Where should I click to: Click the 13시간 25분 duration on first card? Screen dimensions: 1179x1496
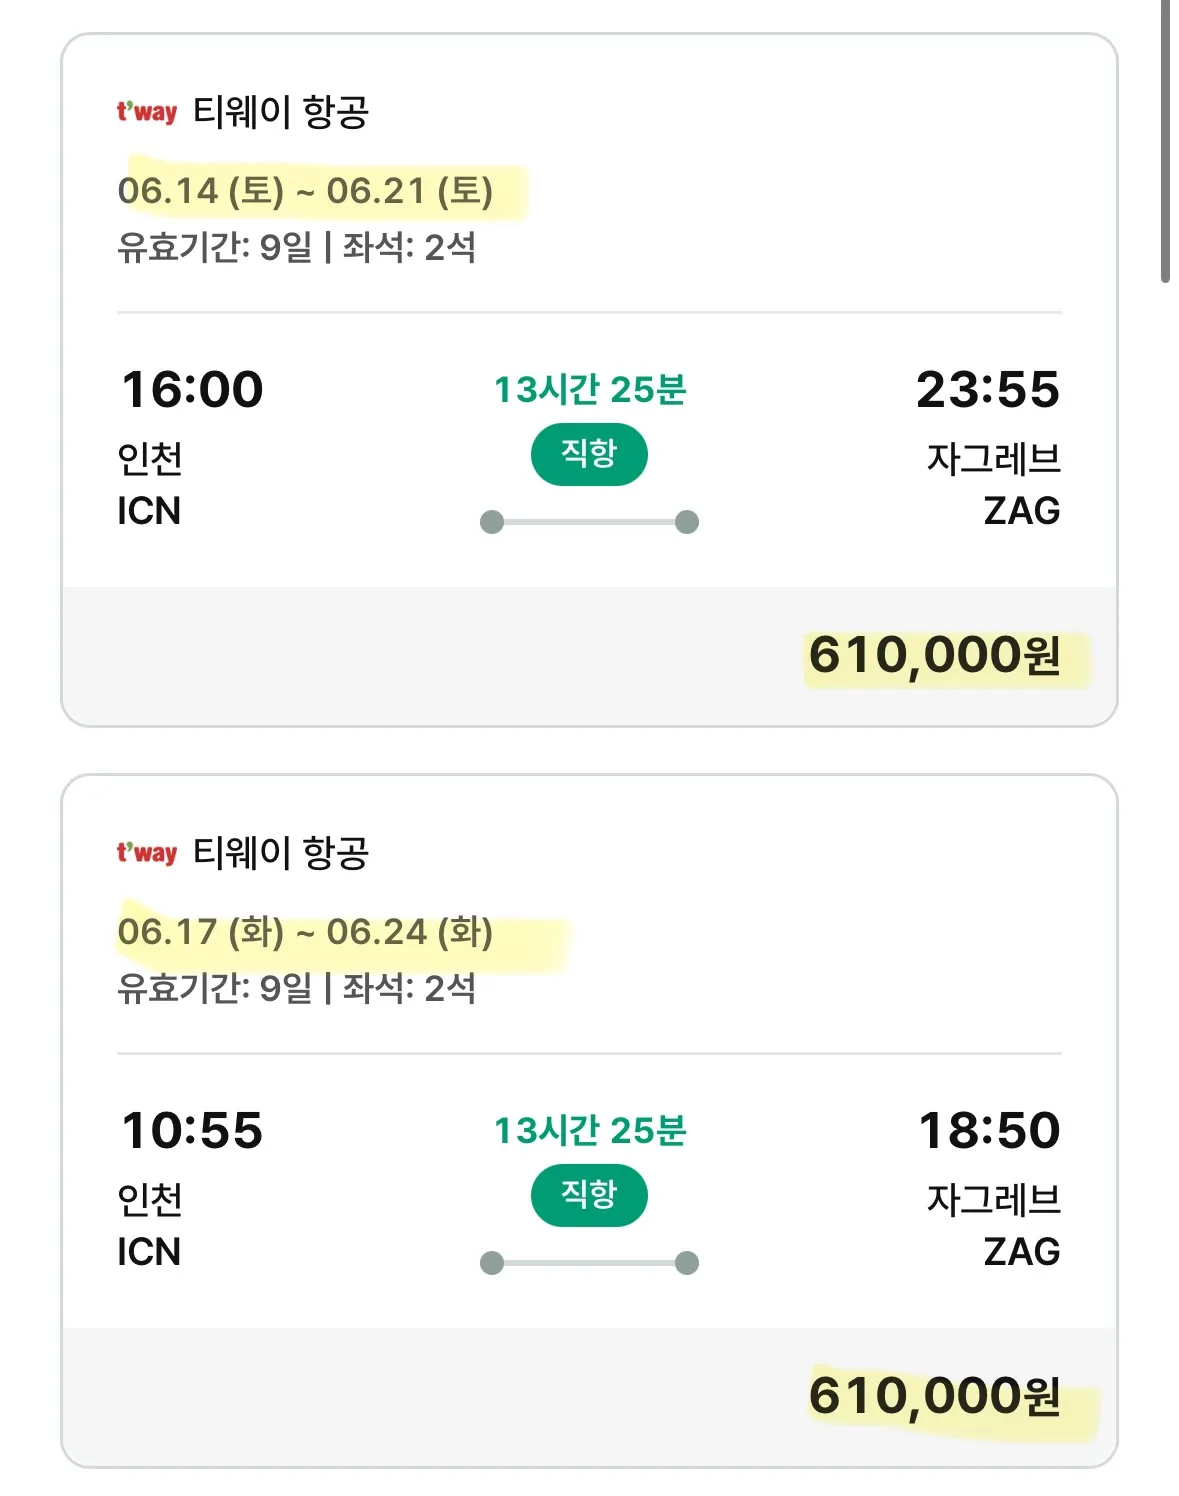pos(590,389)
